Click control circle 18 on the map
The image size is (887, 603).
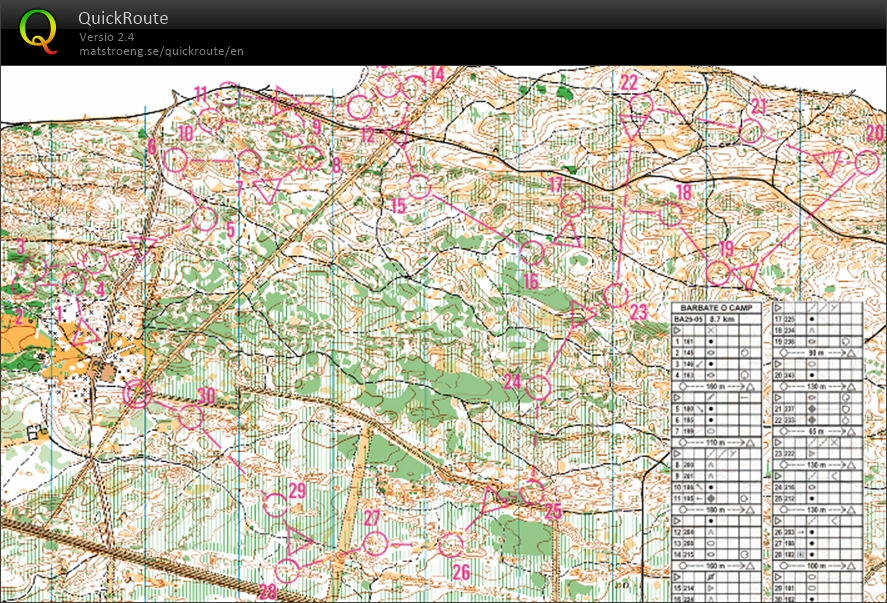point(672,213)
